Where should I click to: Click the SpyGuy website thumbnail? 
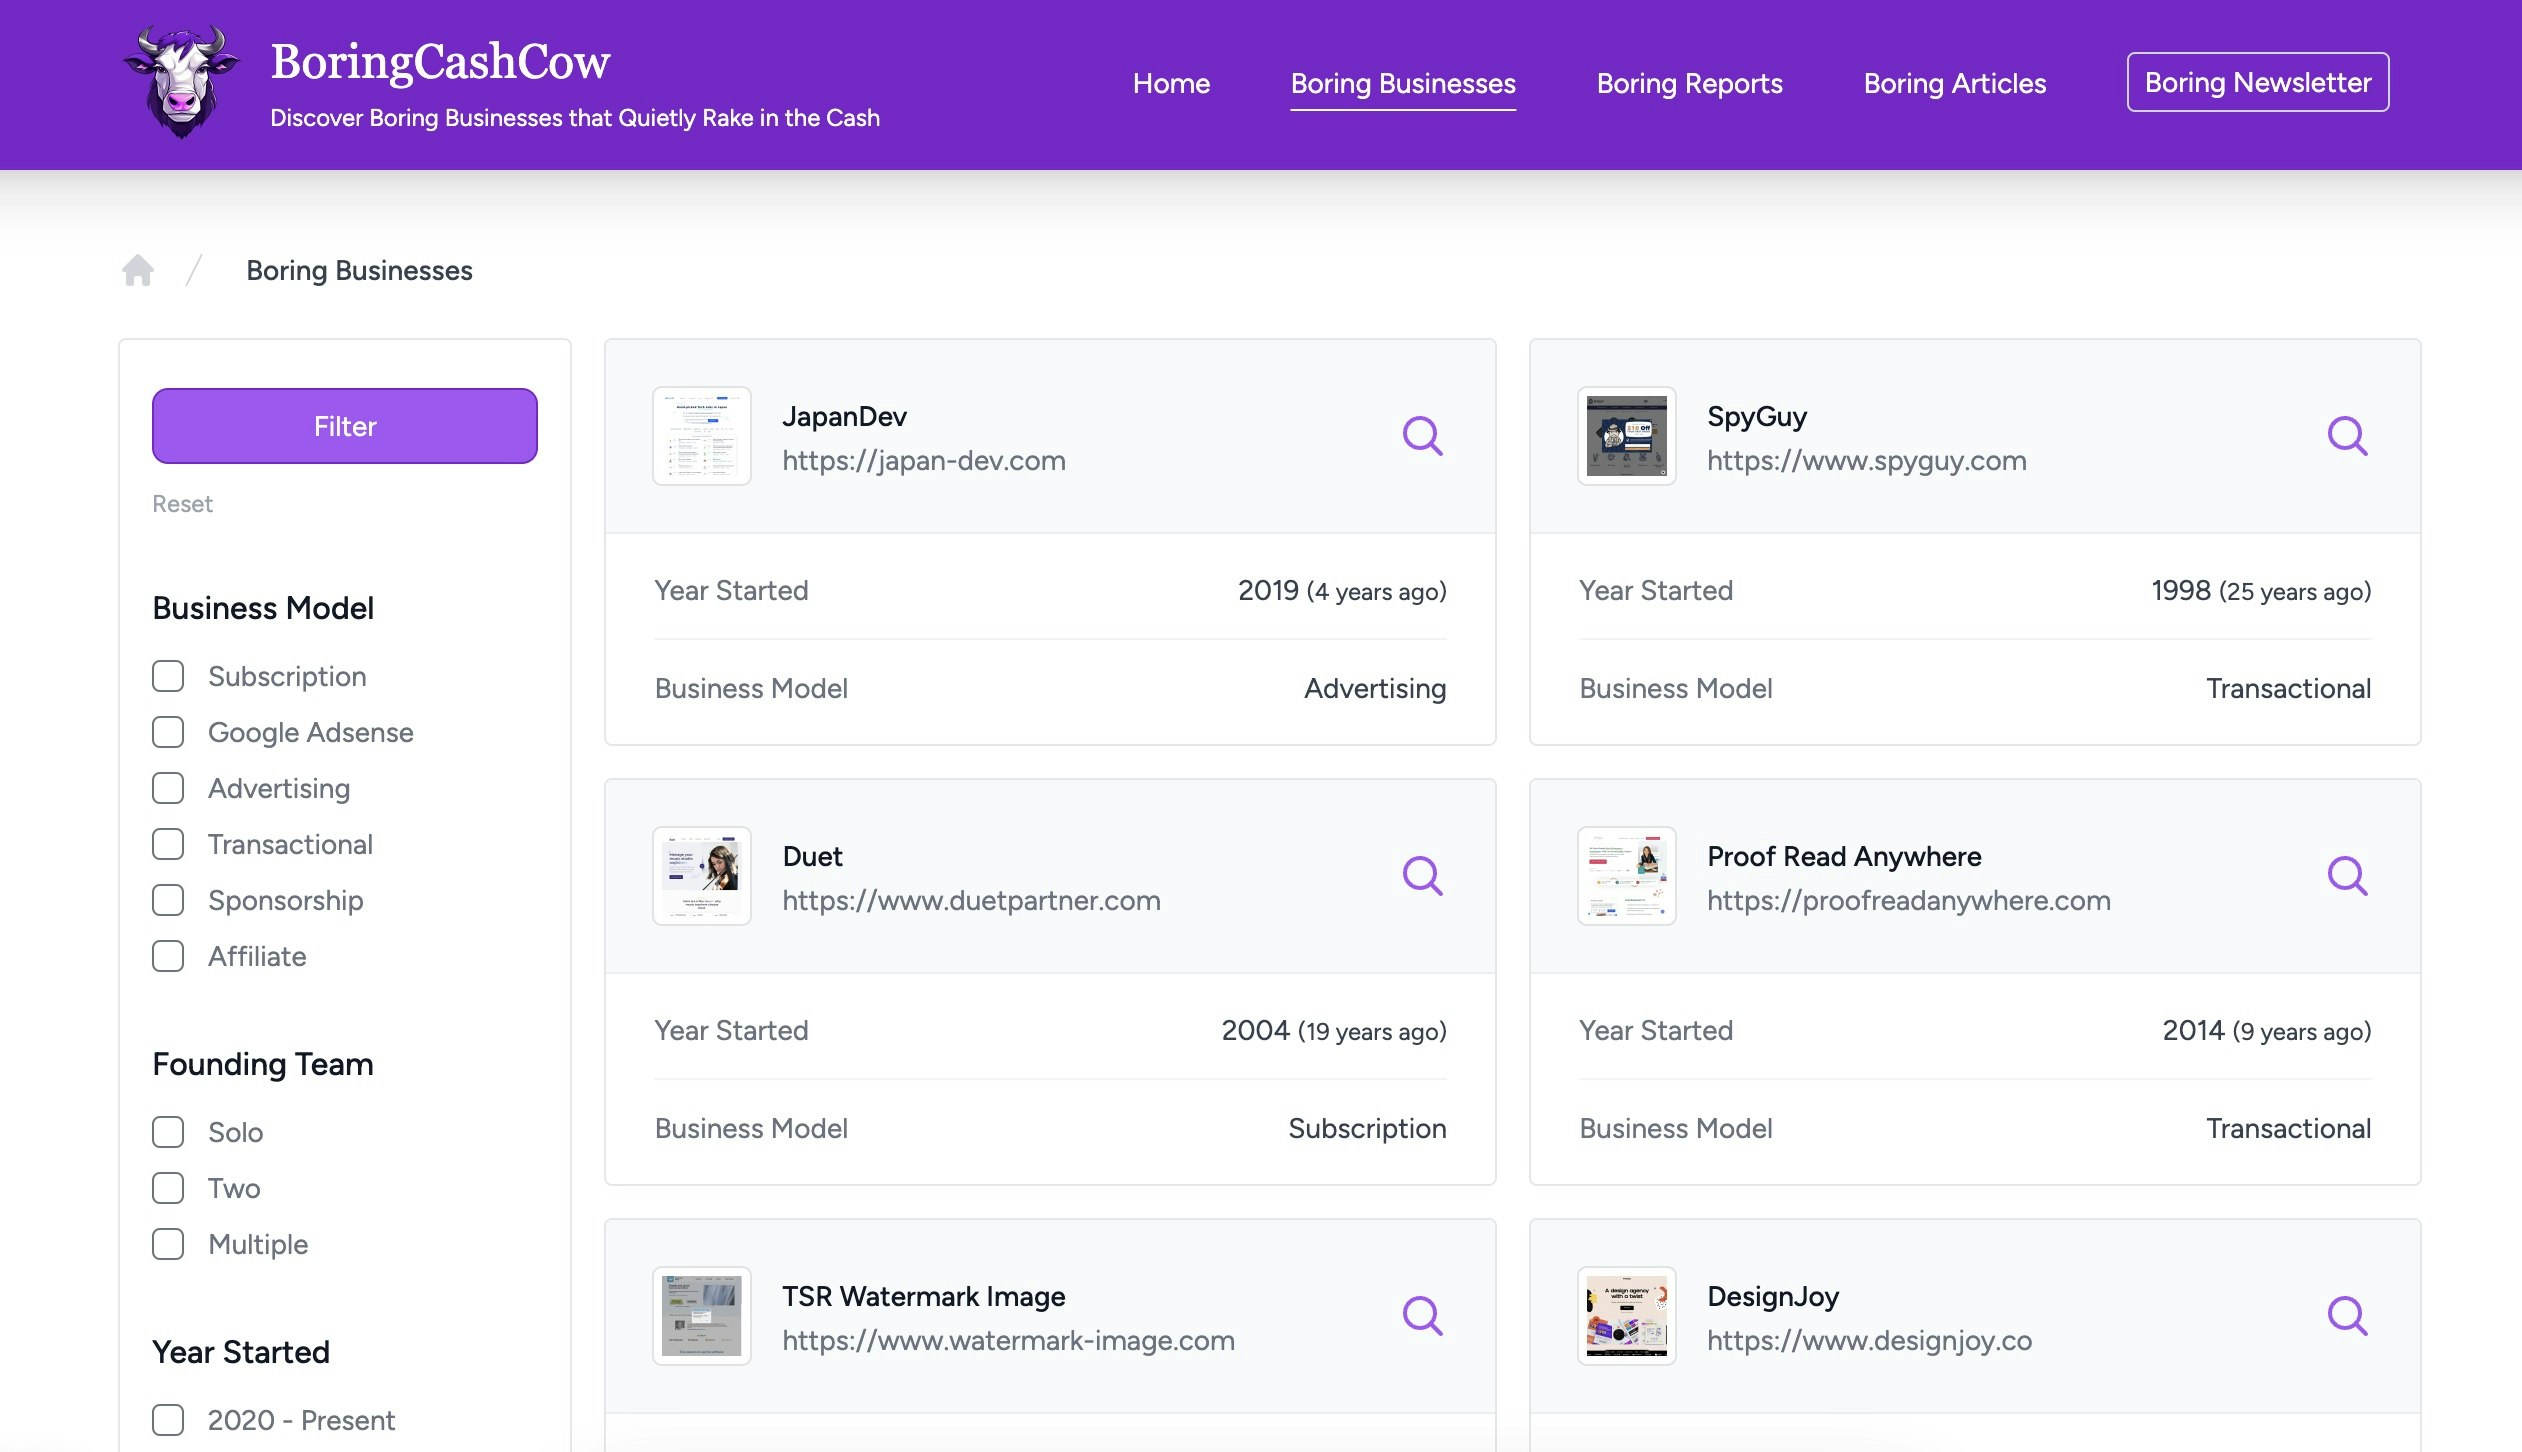pyautogui.click(x=1627, y=436)
